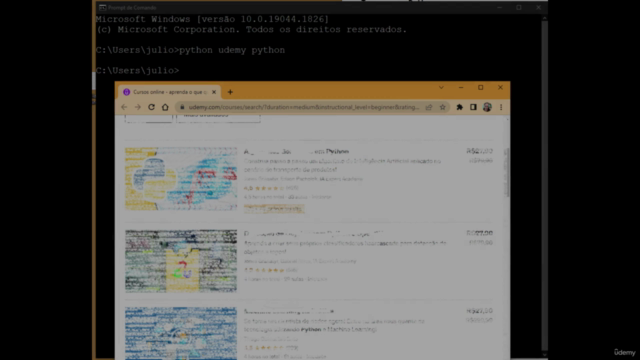
Task: Click the 'Mais avaliados' sort box
Action: (218, 118)
